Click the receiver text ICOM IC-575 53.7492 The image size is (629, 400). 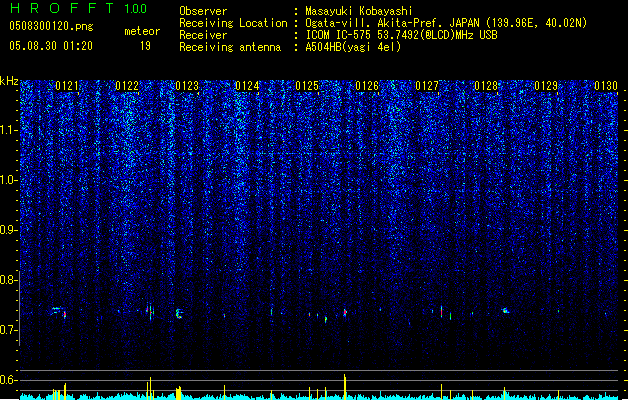coord(401,35)
